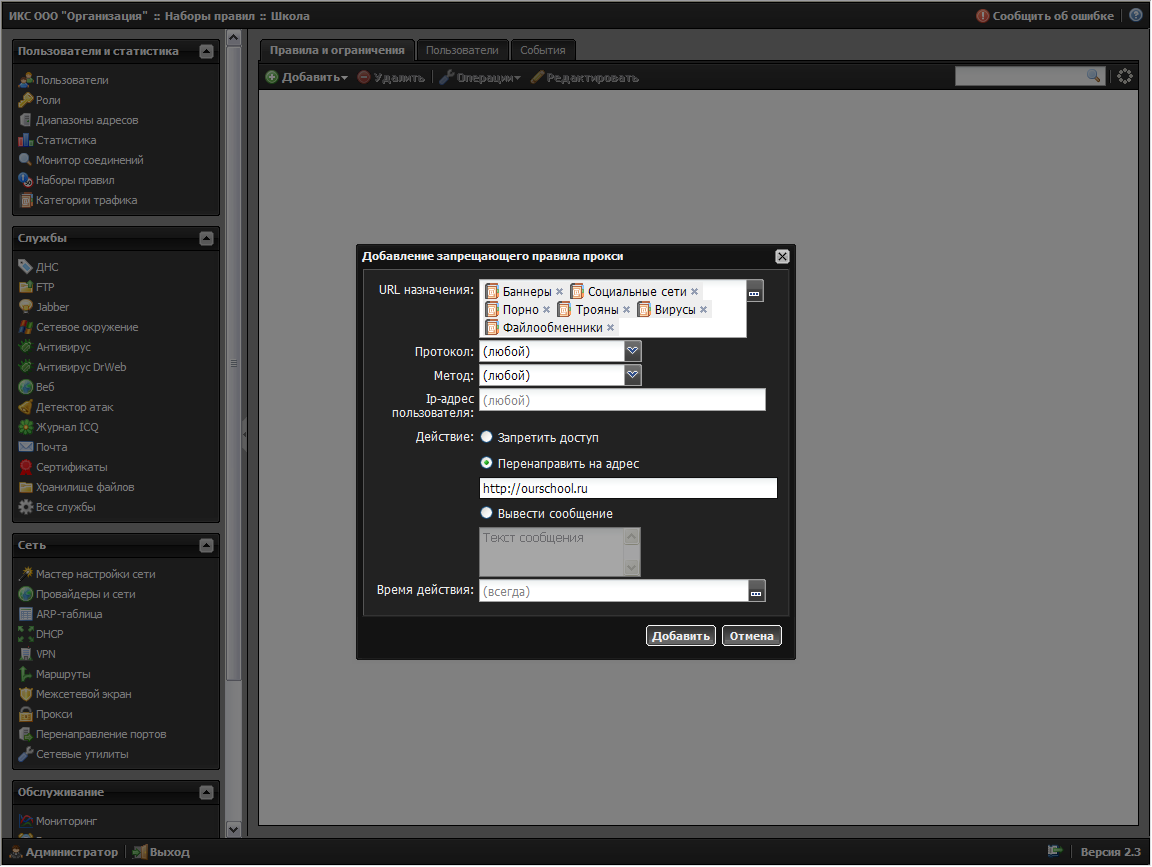Image resolution: width=1152 pixels, height=867 pixels.
Task: Open the Jabber service icon
Action: point(26,306)
